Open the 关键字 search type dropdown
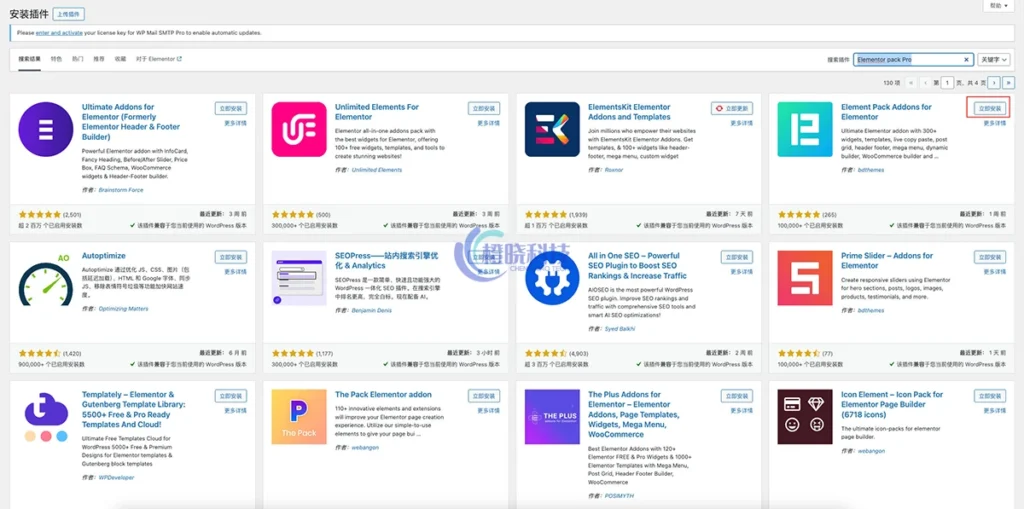The image size is (1024, 509). click(x=988, y=60)
